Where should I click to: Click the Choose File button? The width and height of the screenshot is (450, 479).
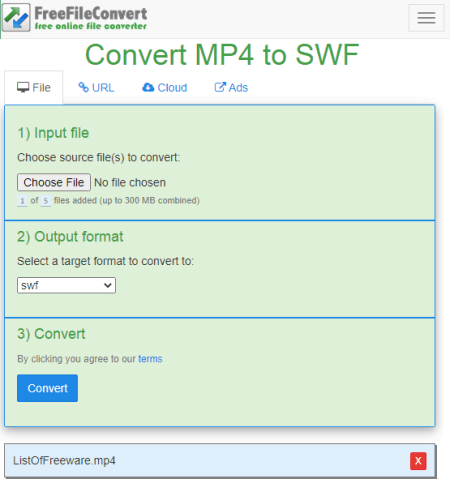coord(54,182)
